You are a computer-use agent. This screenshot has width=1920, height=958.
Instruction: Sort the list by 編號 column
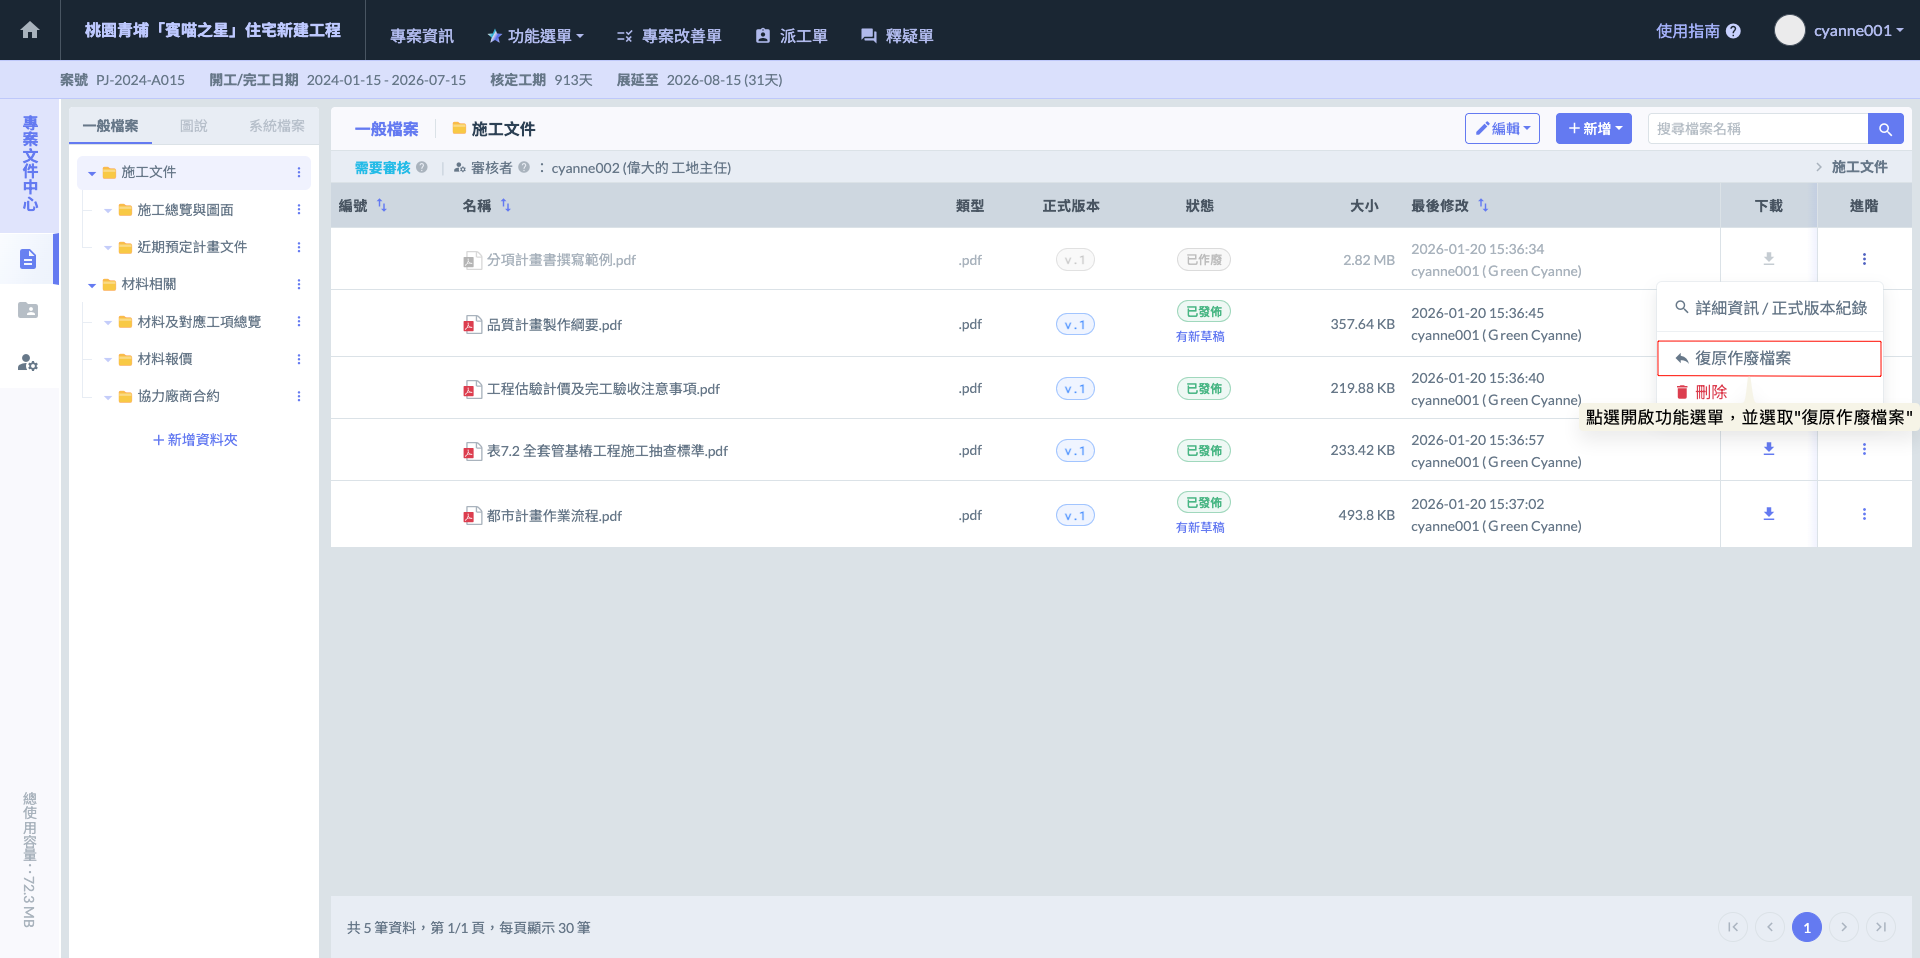coord(382,205)
